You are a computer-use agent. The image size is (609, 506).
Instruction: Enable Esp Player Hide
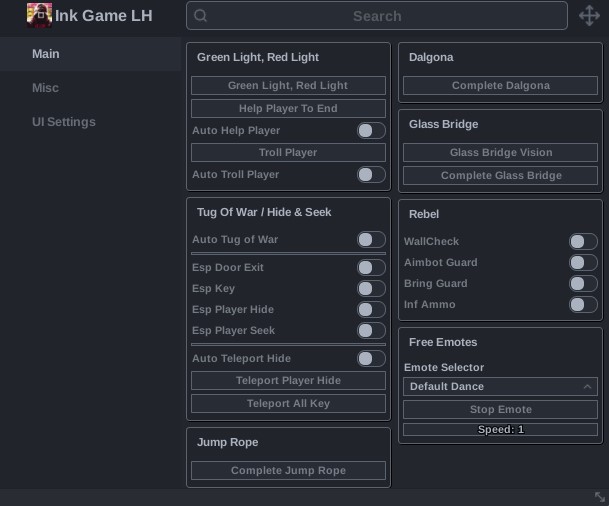pos(371,310)
